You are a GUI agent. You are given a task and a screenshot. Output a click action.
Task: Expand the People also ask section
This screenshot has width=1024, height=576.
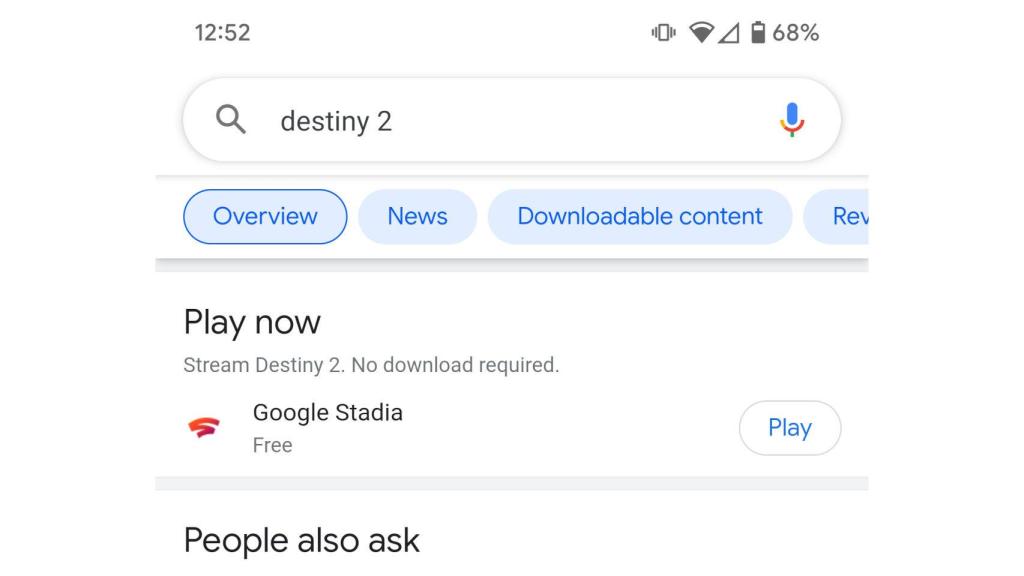pyautogui.click(x=302, y=540)
